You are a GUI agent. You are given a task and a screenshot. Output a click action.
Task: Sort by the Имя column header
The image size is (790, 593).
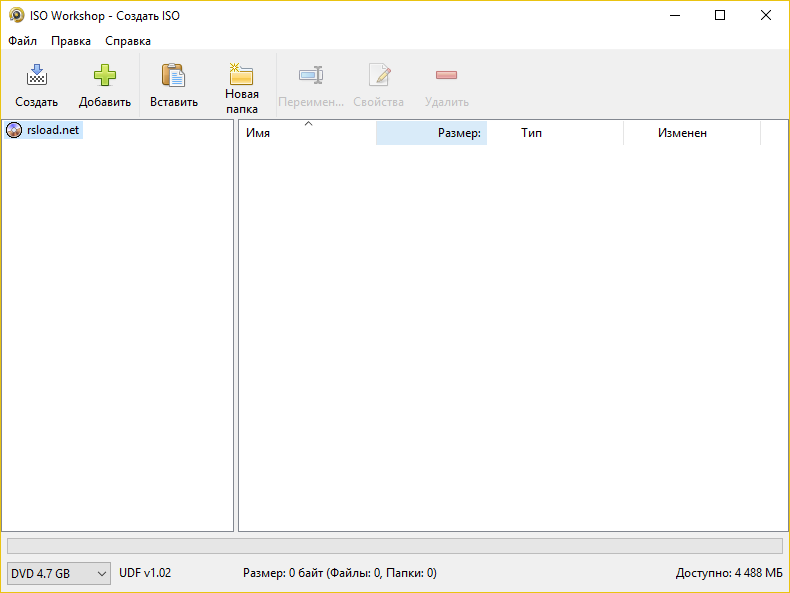[307, 133]
